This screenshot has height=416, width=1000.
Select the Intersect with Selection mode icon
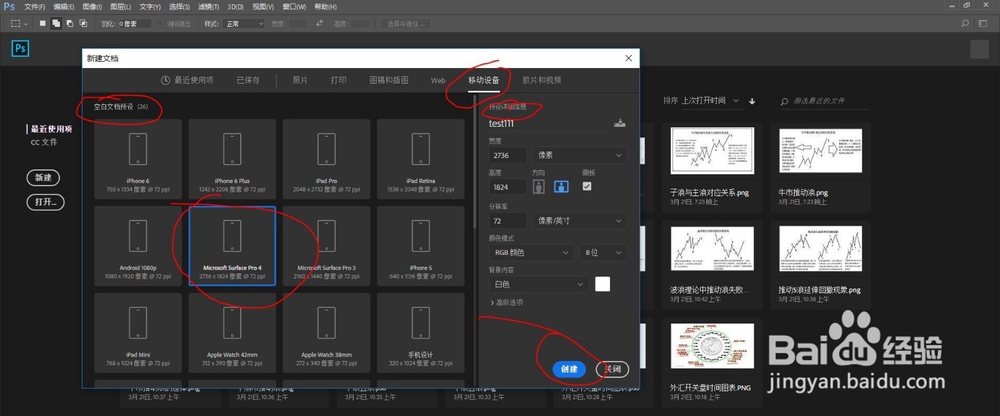coord(83,24)
